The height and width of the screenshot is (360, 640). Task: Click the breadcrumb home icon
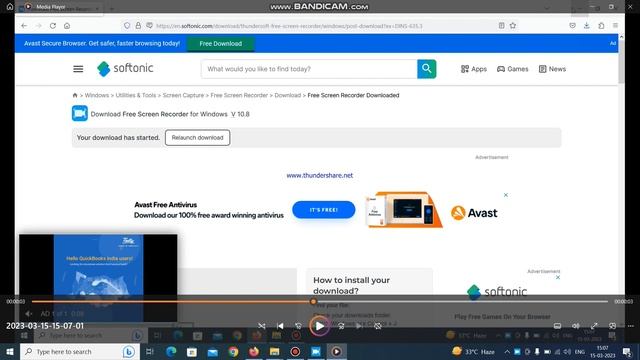[x=75, y=95]
